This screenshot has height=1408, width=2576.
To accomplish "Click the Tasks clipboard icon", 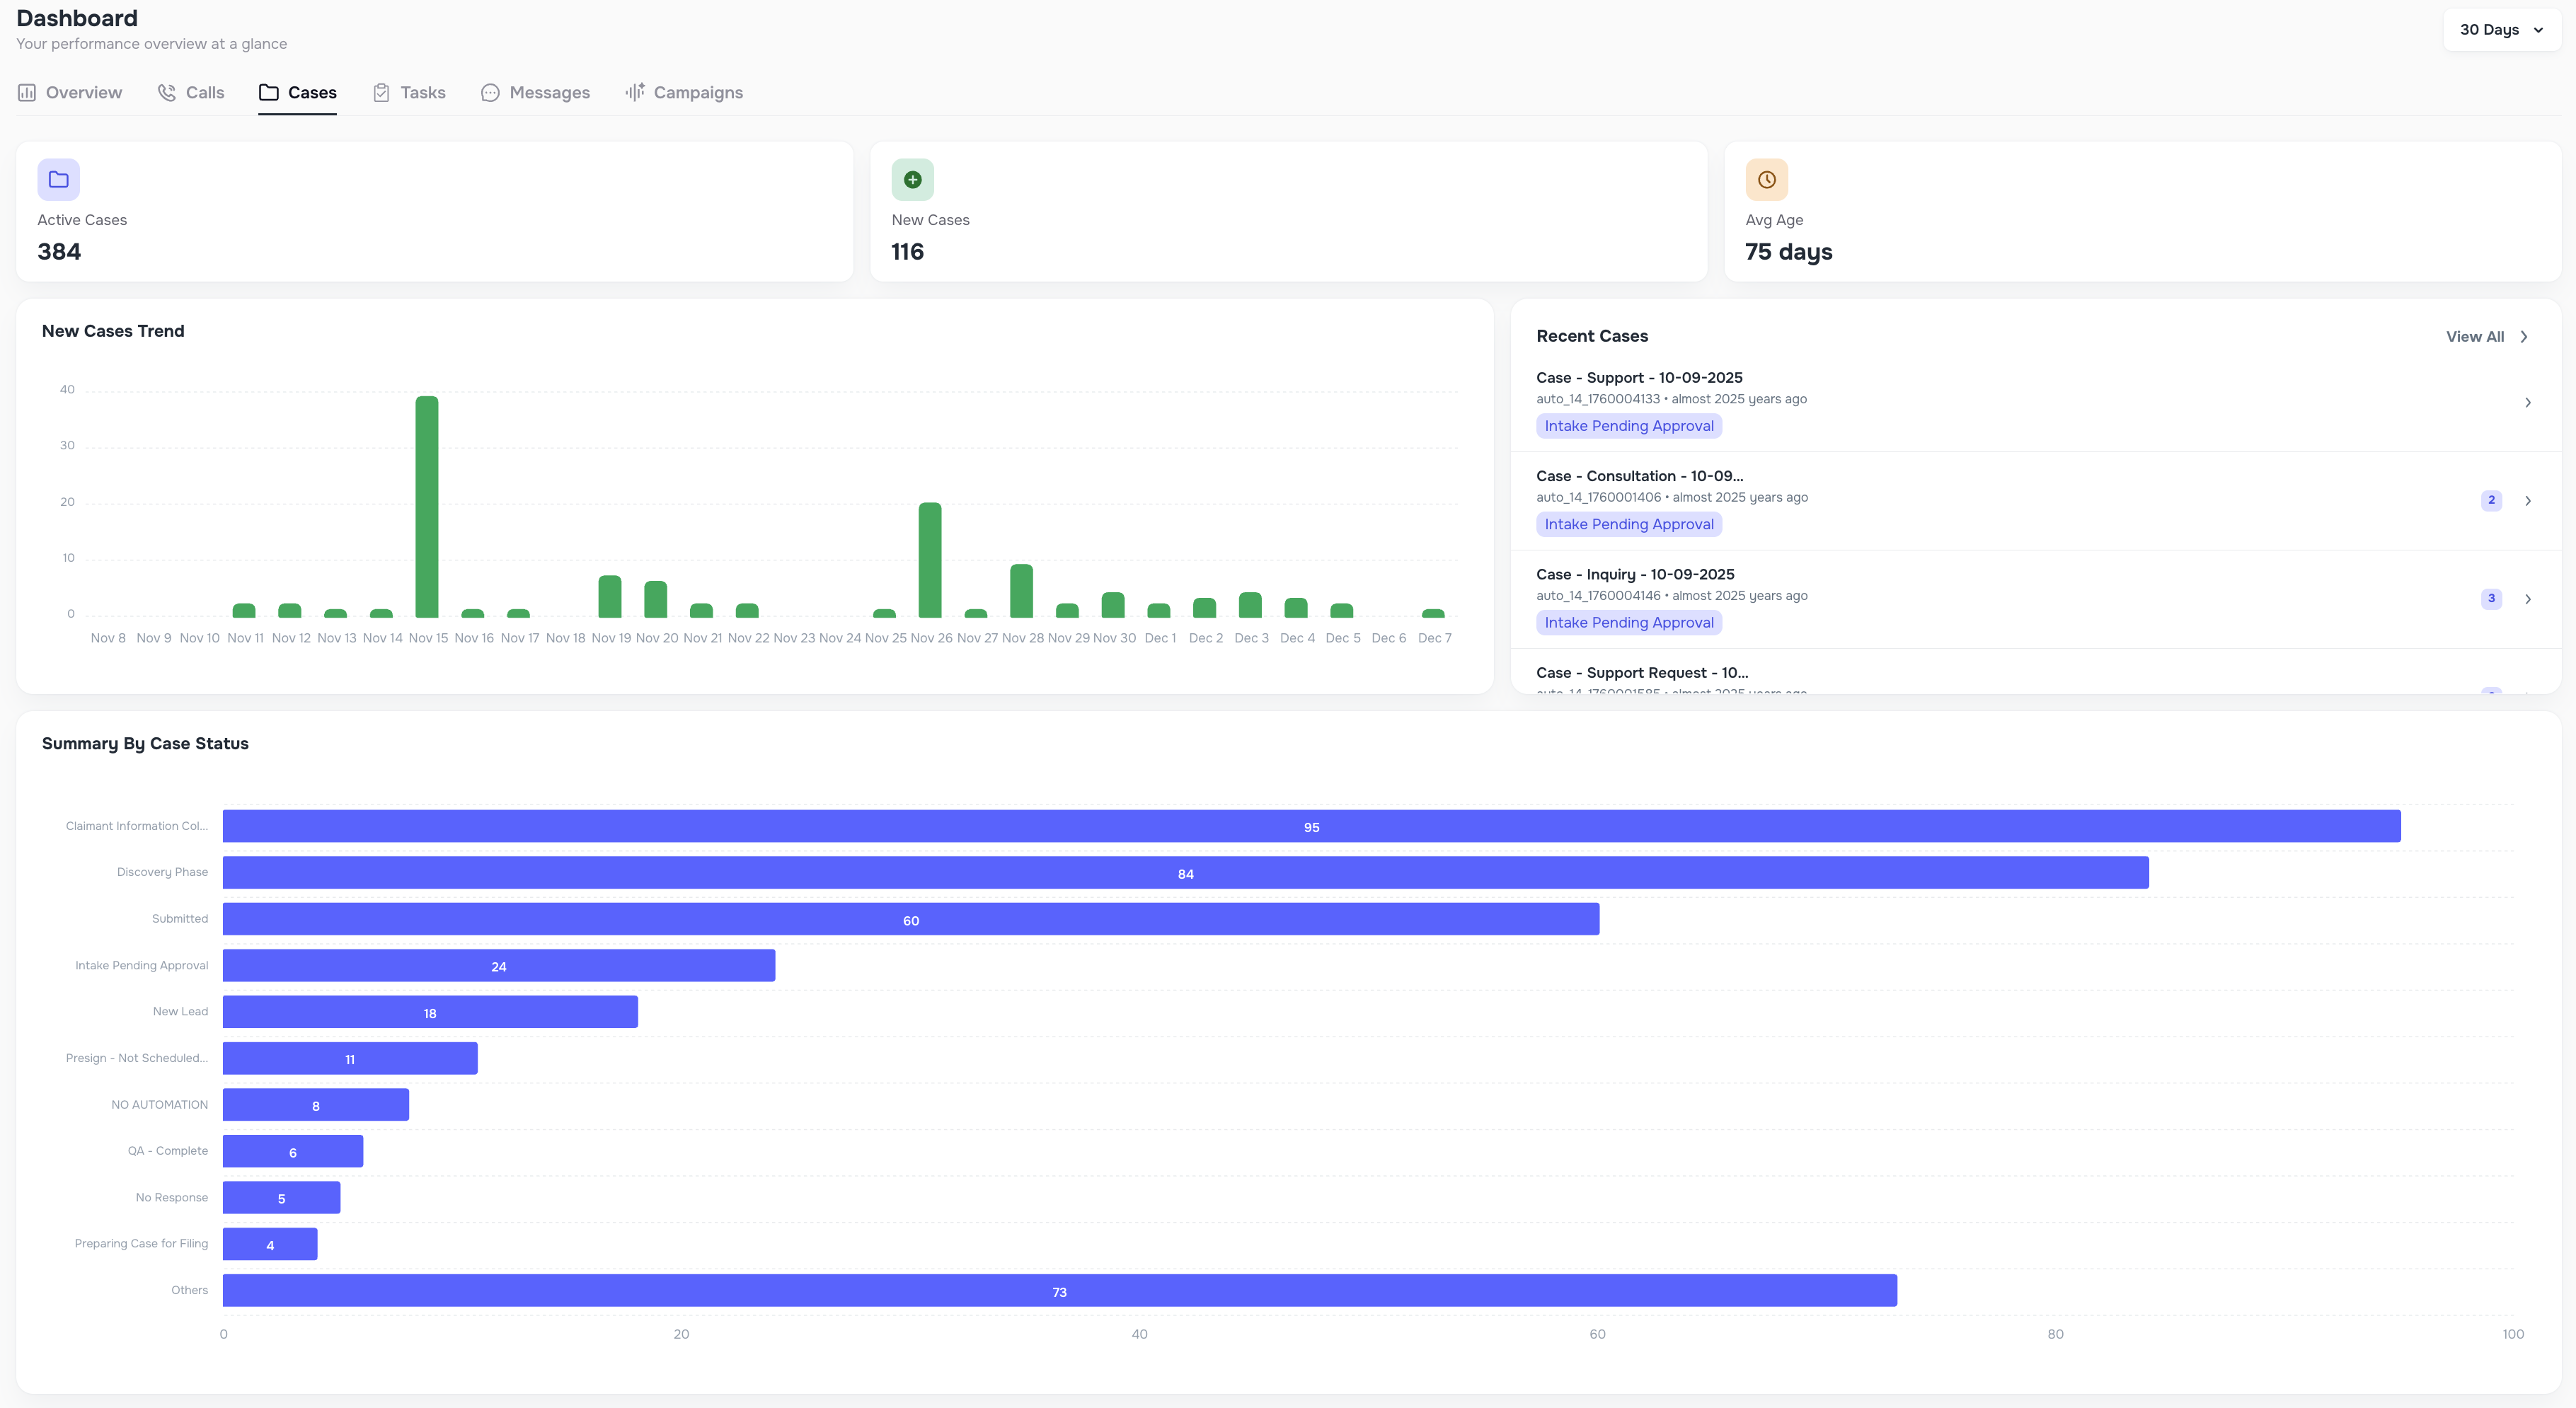I will coord(381,92).
